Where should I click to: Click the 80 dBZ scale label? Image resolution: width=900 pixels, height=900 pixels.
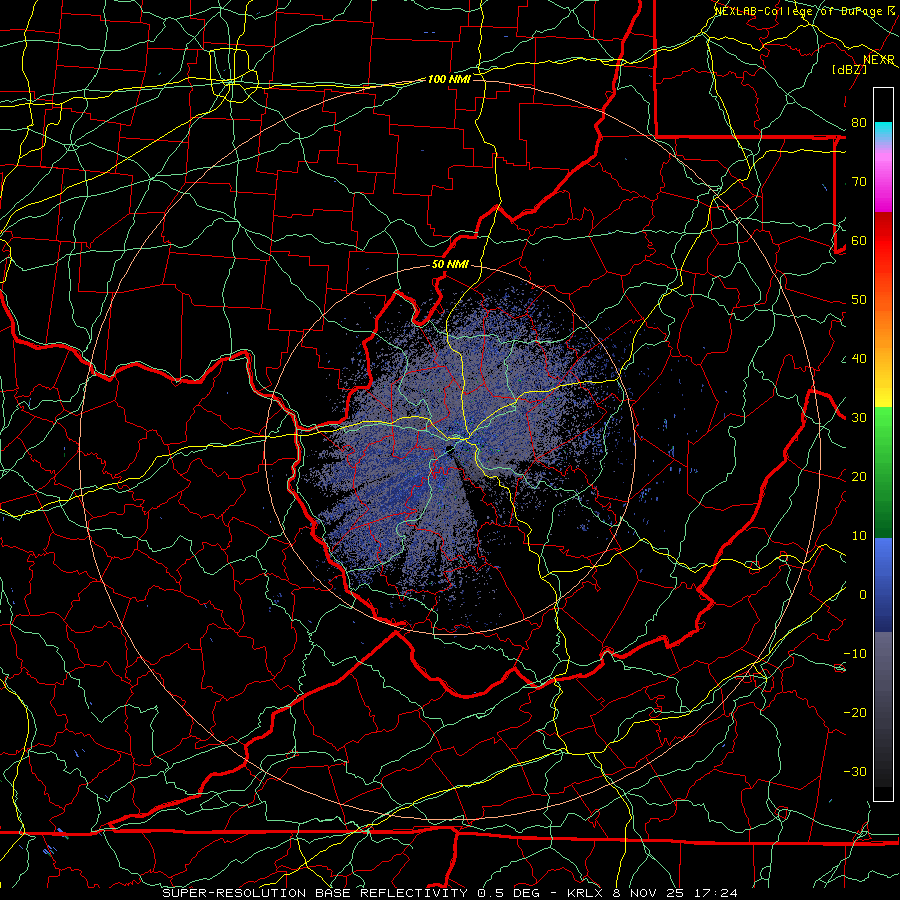pyautogui.click(x=859, y=123)
